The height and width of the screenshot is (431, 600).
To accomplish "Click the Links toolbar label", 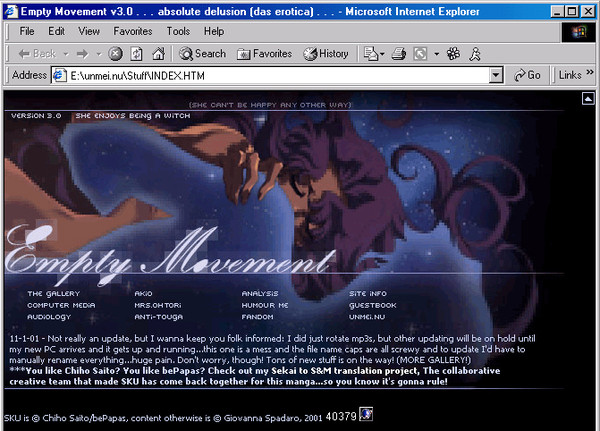I will click(570, 75).
